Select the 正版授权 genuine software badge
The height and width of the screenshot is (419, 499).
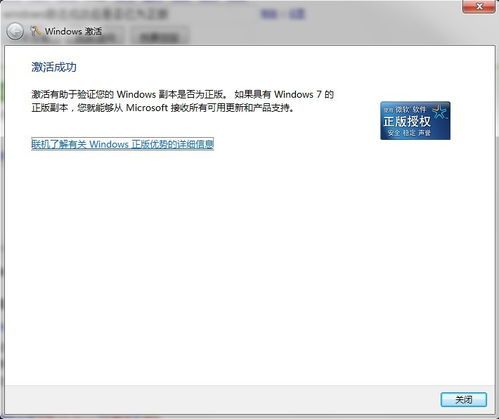[415, 121]
